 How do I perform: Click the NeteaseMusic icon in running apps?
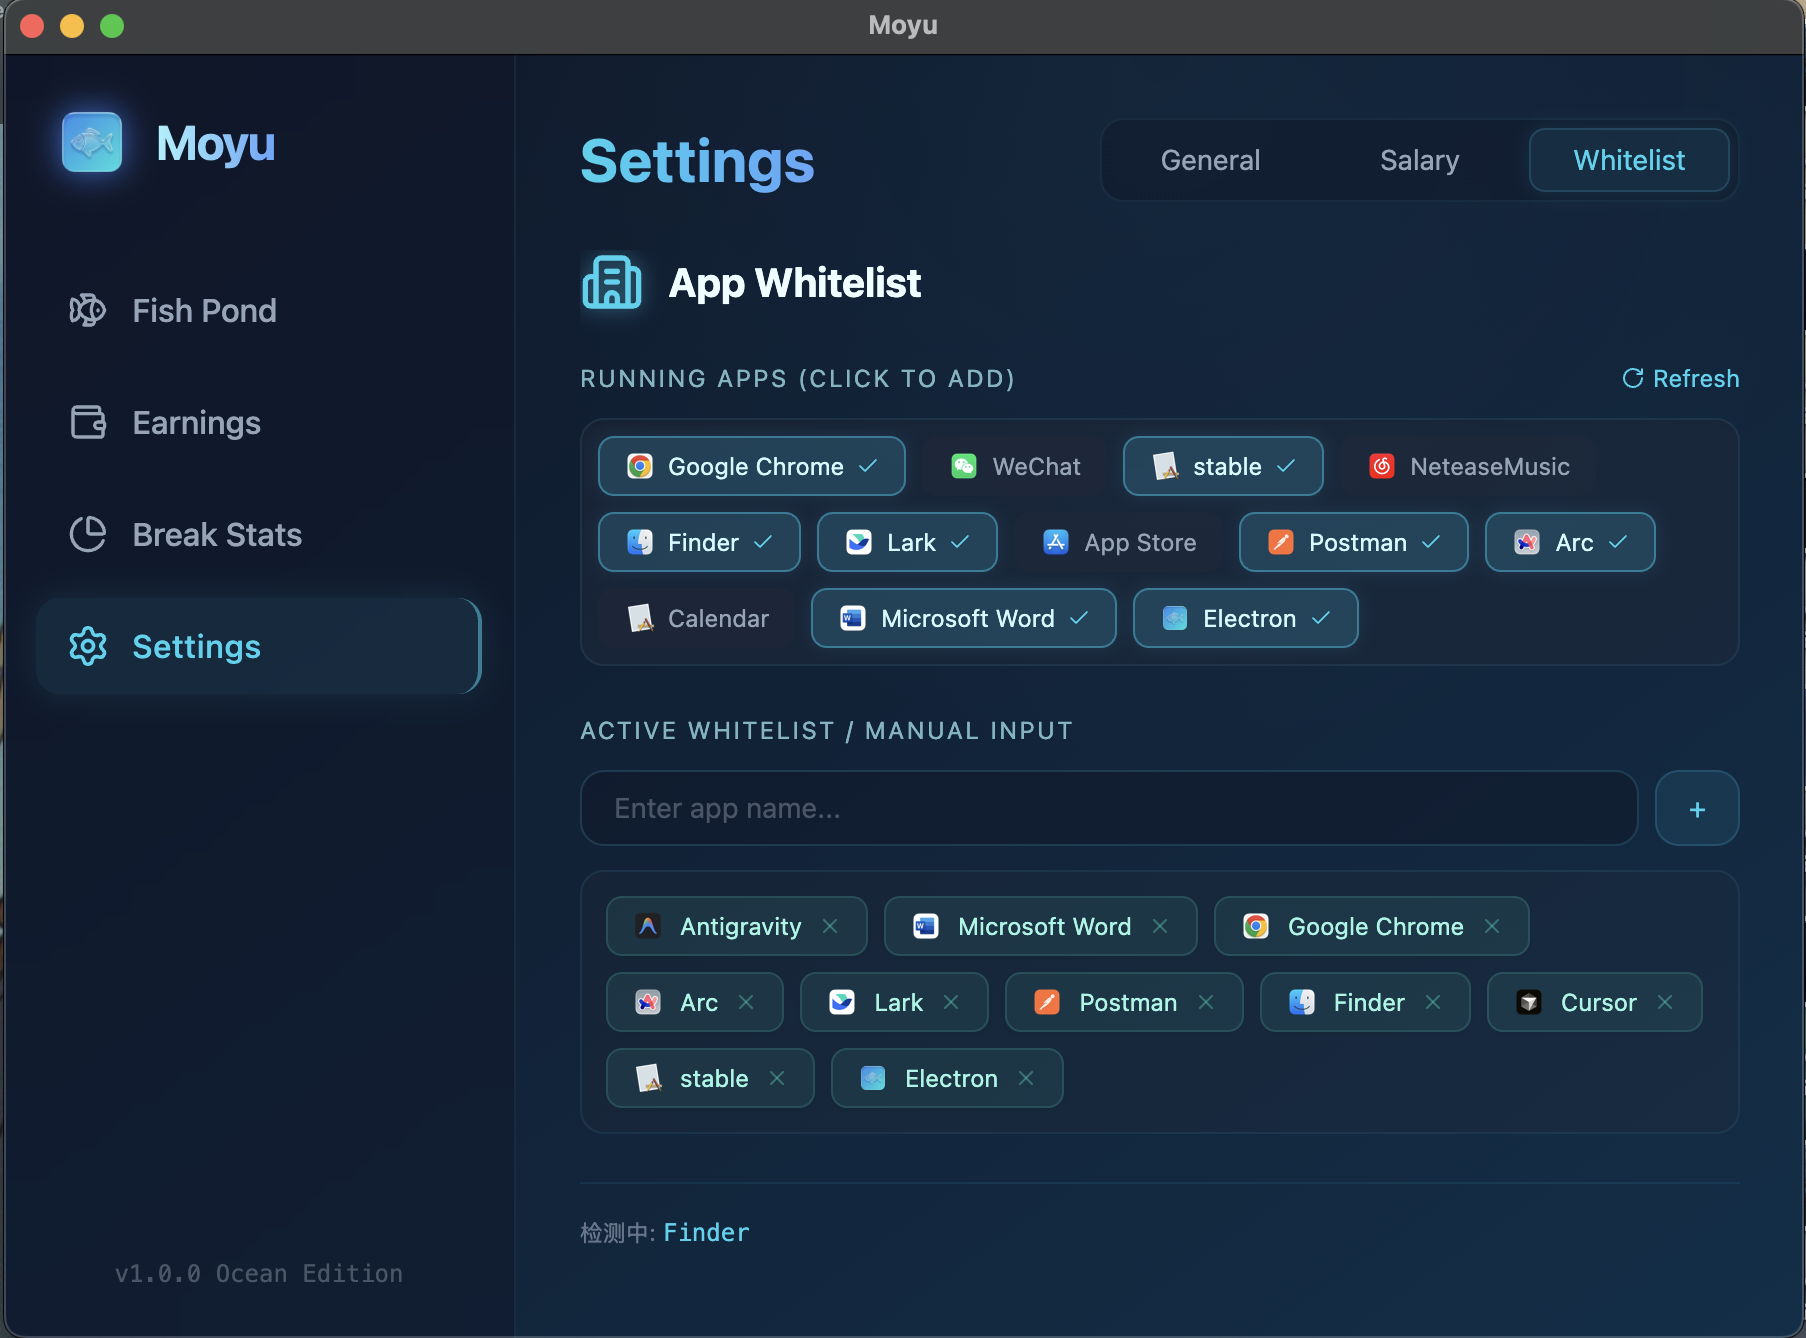click(x=1381, y=466)
